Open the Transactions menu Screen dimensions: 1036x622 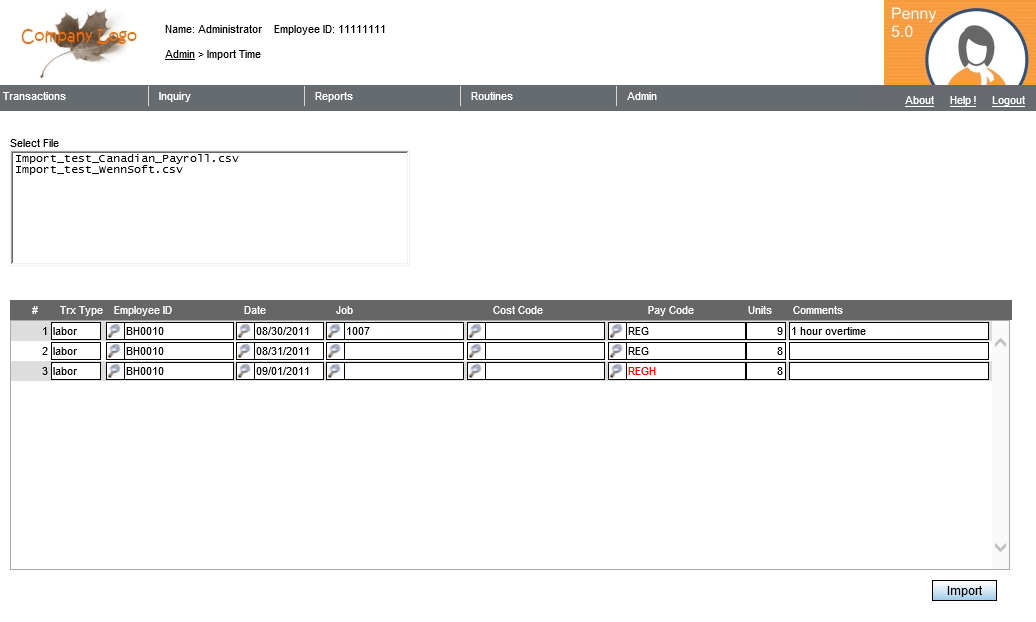click(x=35, y=97)
